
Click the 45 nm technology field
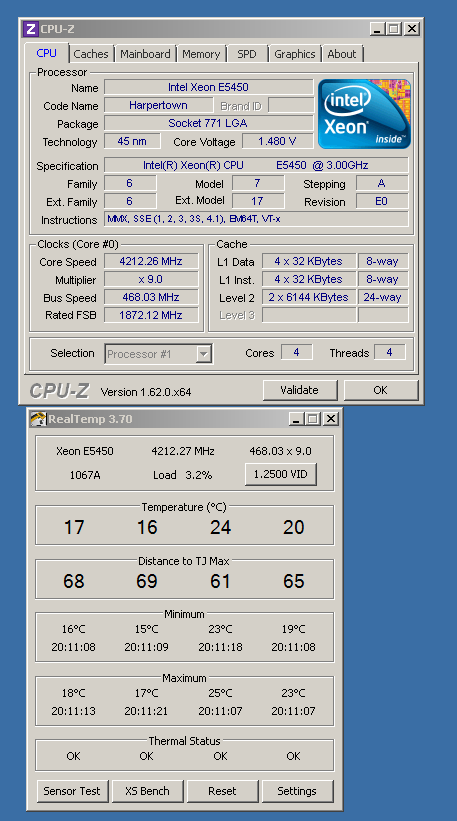[132, 141]
